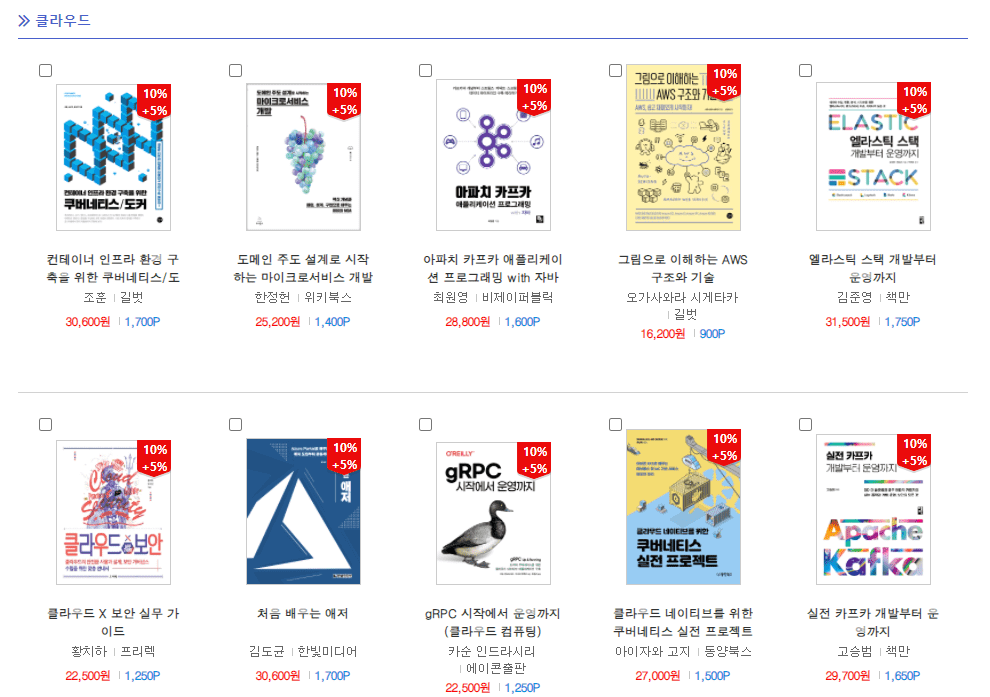This screenshot has height=697, width=990.
Task: Tick the checkbox above 마이크로서비스 개발 book
Action: 236,70
